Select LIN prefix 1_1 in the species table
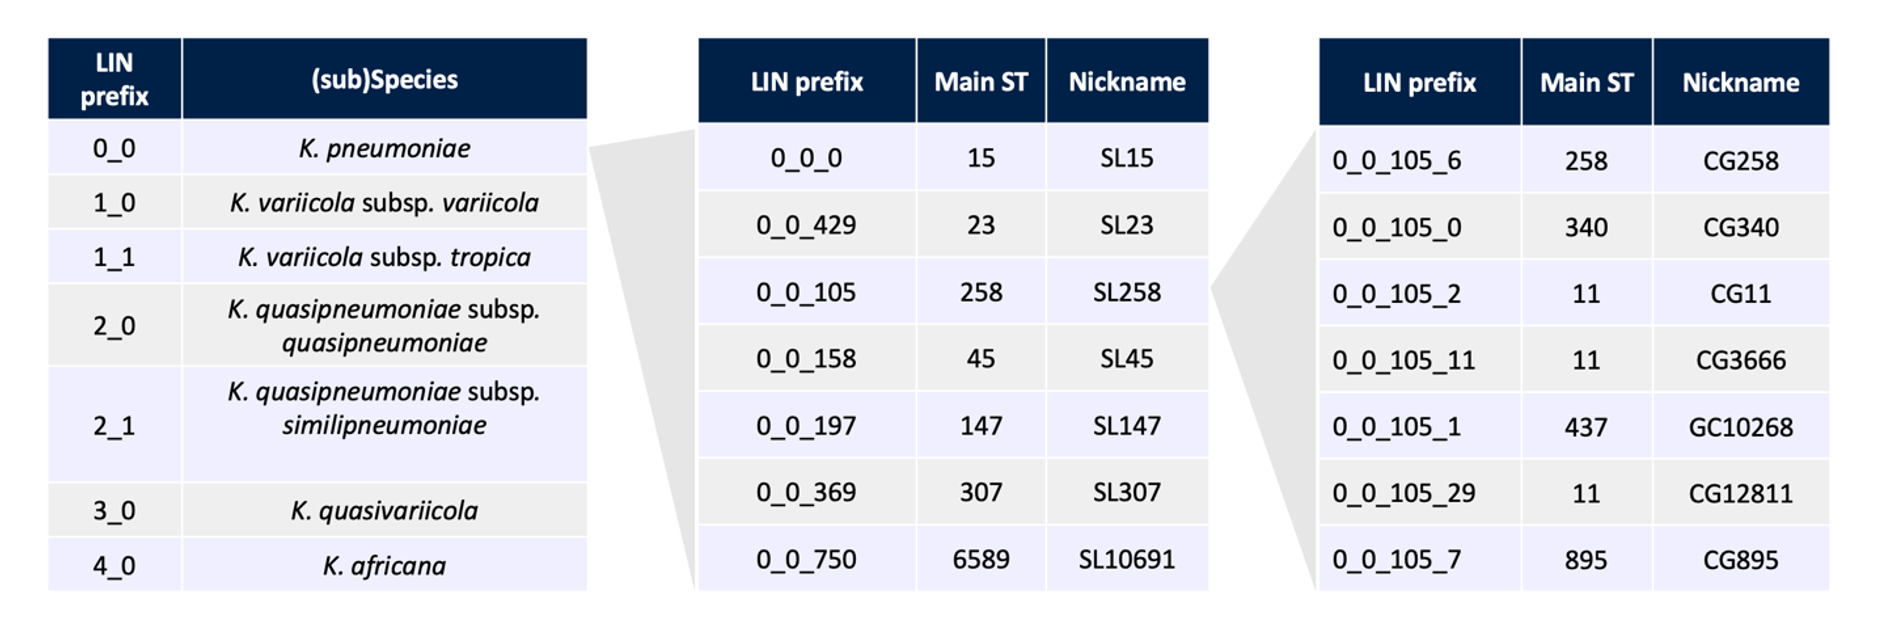Viewport: 1880px width, 638px height. point(114,257)
